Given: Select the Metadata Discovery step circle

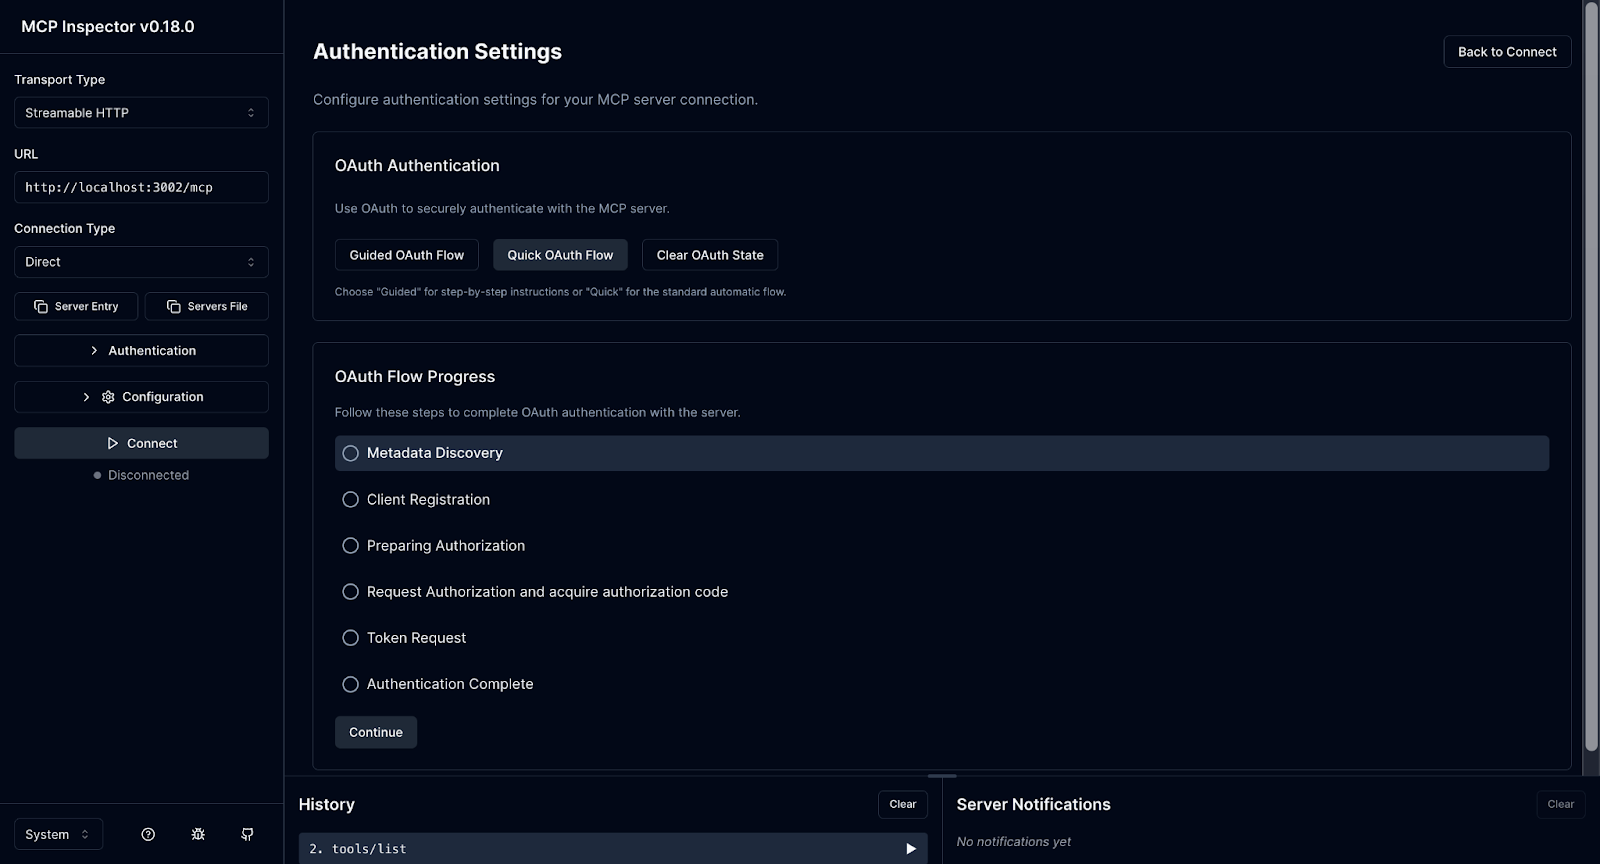Looking at the screenshot, I should pos(350,453).
